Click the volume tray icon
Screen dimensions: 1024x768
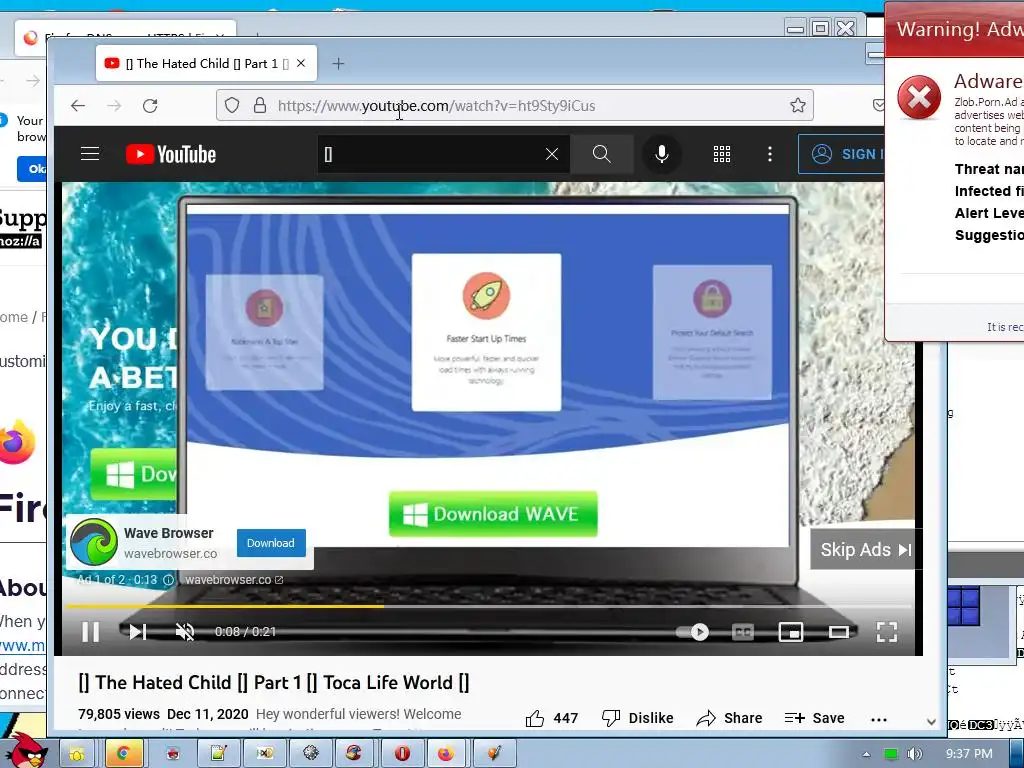915,754
